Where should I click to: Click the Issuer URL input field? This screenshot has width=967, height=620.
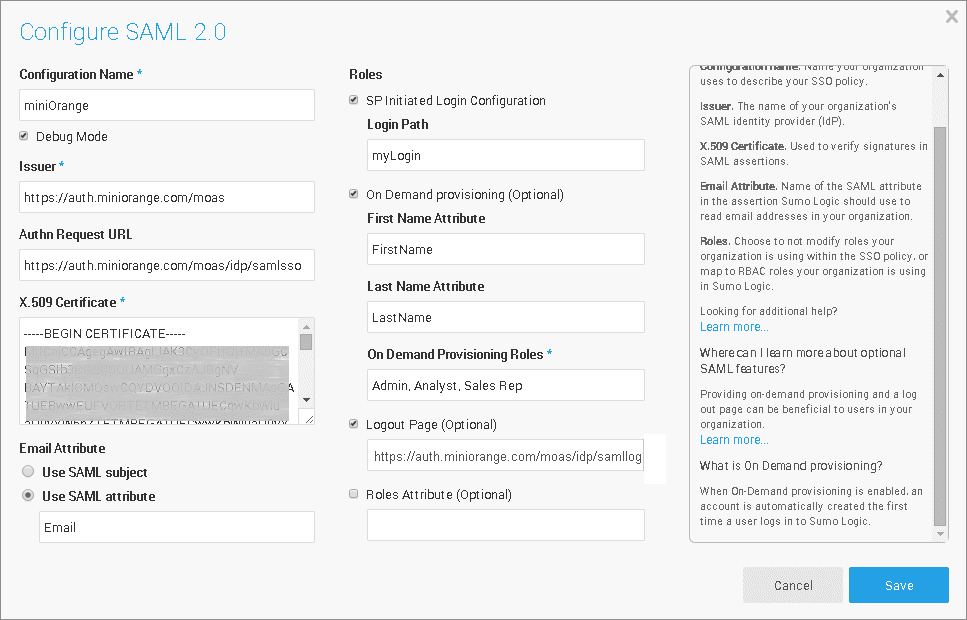[167, 197]
